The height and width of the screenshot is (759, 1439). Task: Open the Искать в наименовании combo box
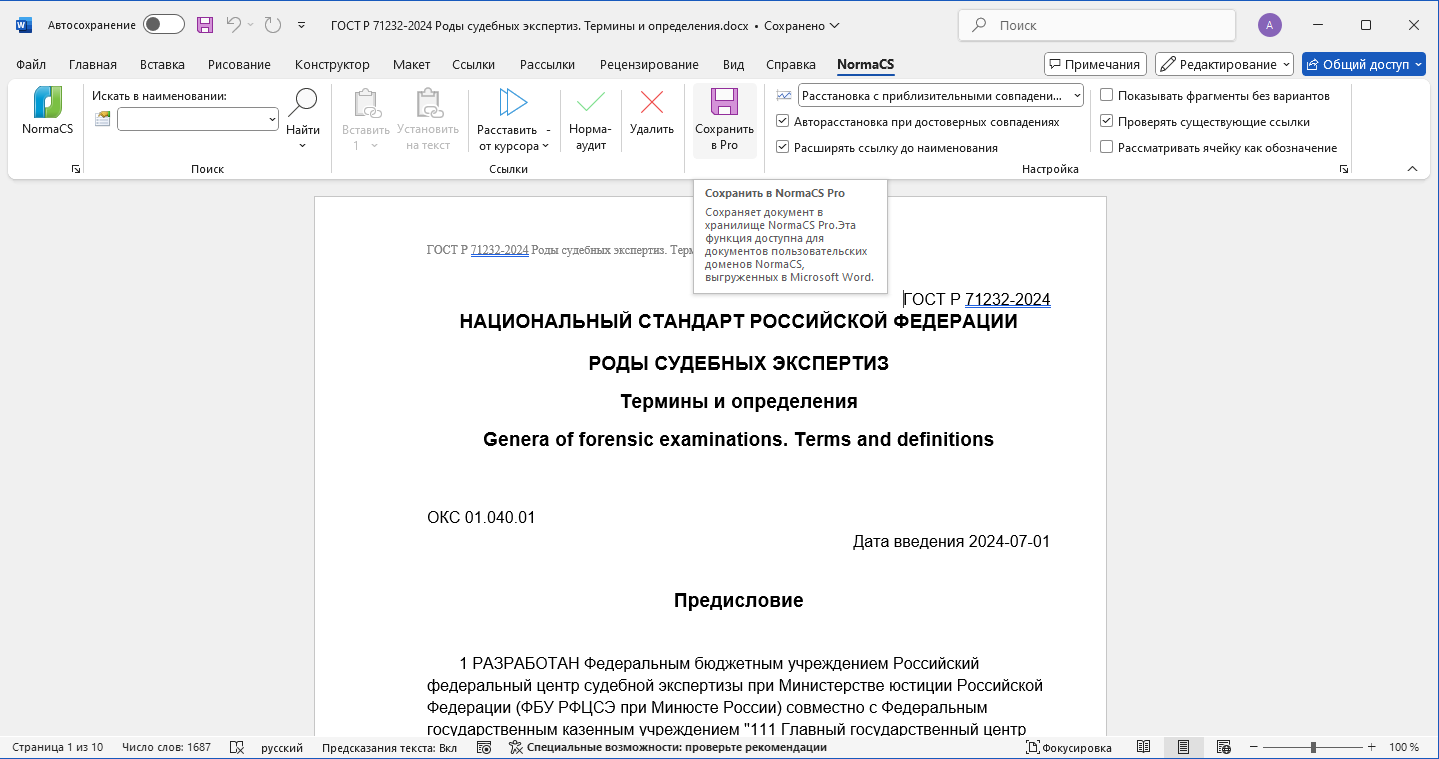[197, 119]
